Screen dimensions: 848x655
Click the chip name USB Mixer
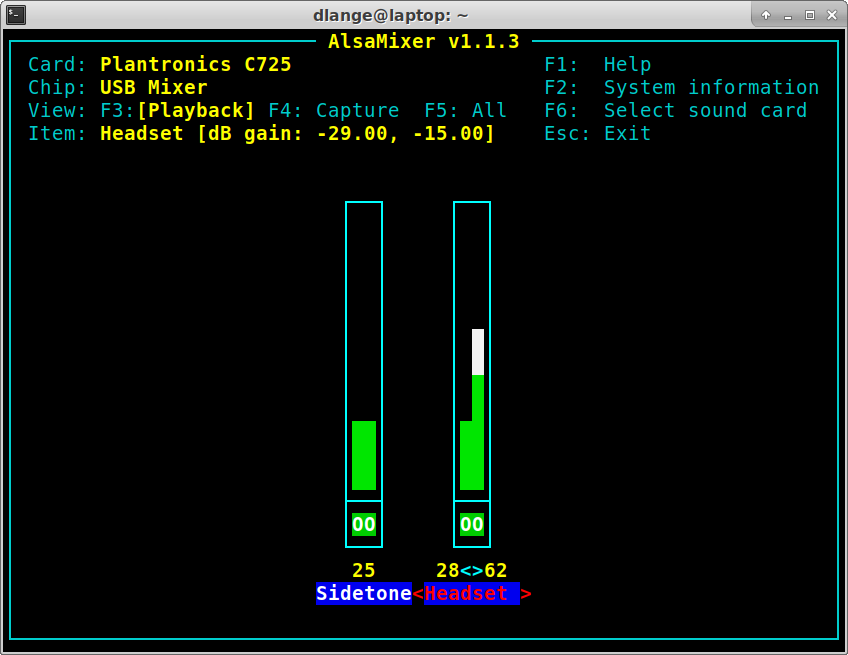[x=154, y=88]
